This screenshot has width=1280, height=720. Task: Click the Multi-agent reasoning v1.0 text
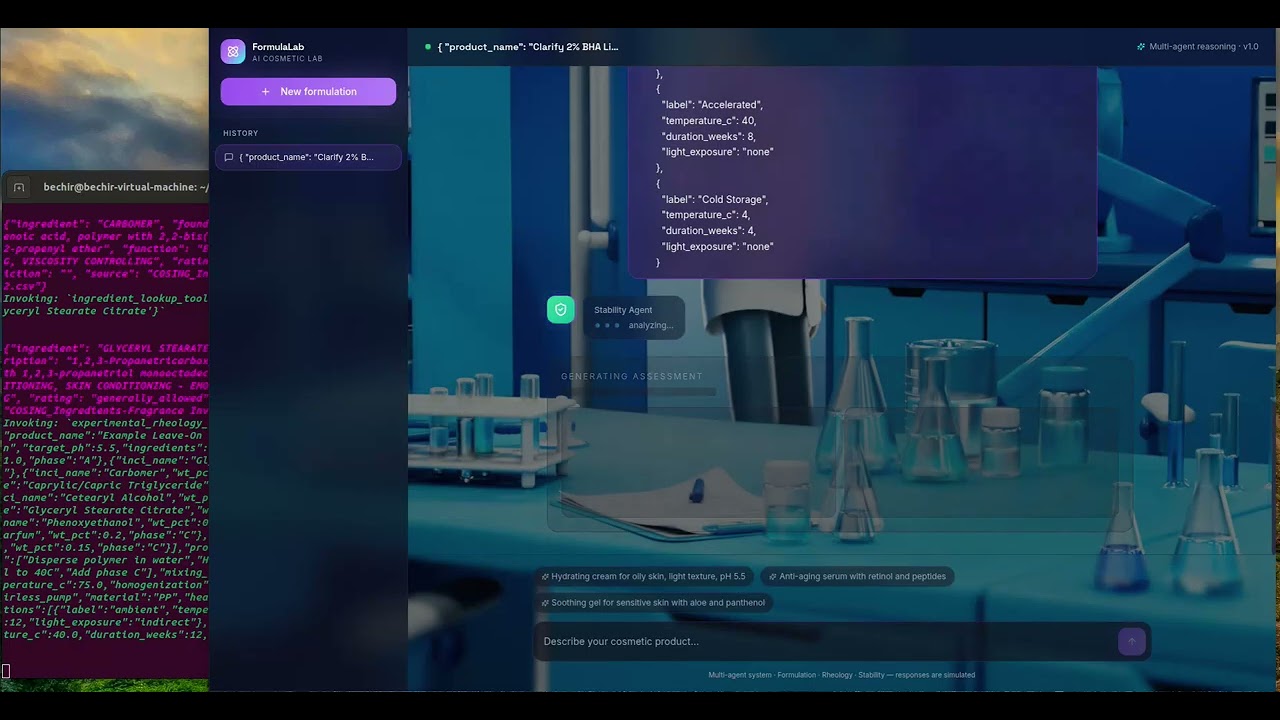pos(1204,47)
